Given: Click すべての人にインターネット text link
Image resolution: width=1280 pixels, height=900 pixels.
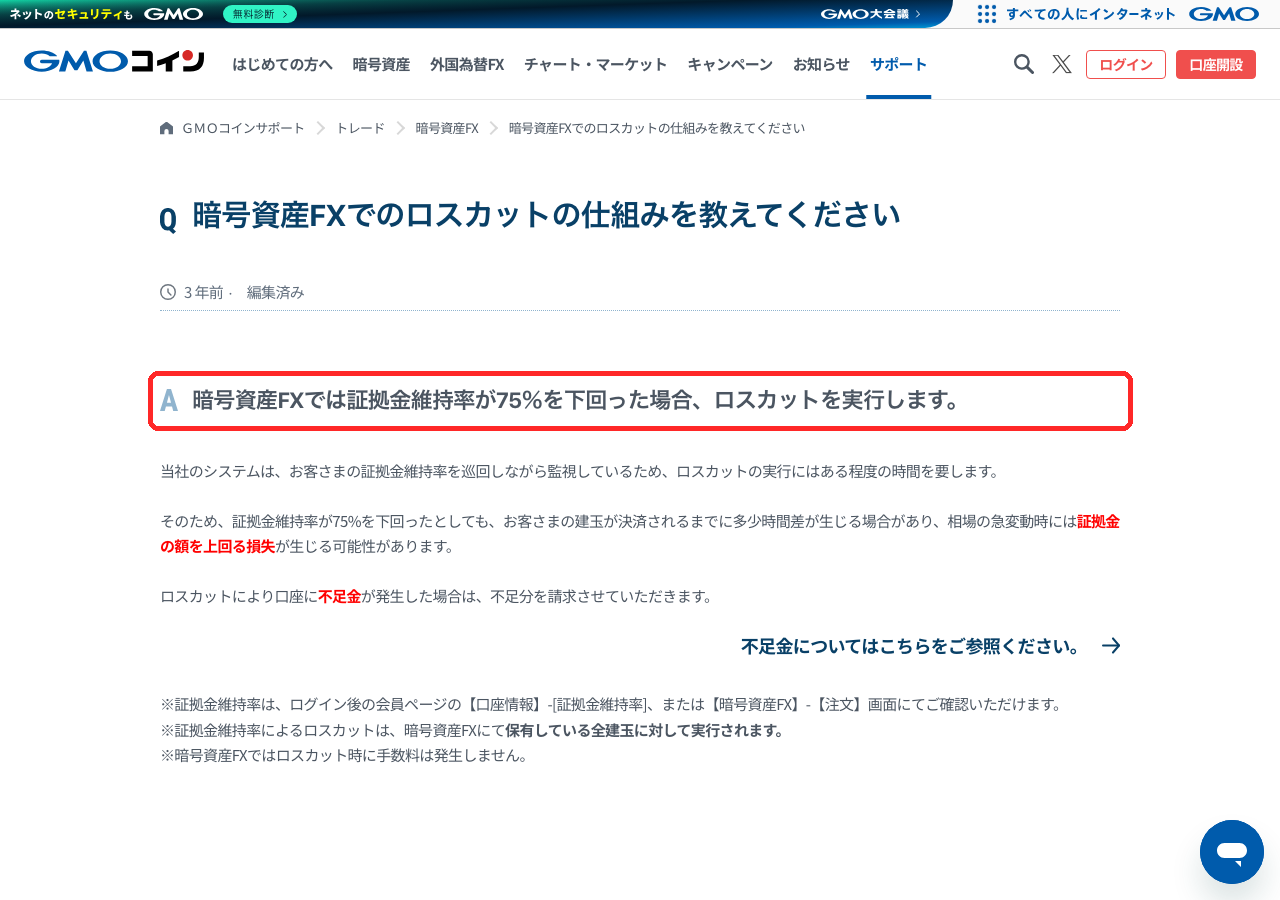Looking at the screenshot, I should click(x=1091, y=14).
